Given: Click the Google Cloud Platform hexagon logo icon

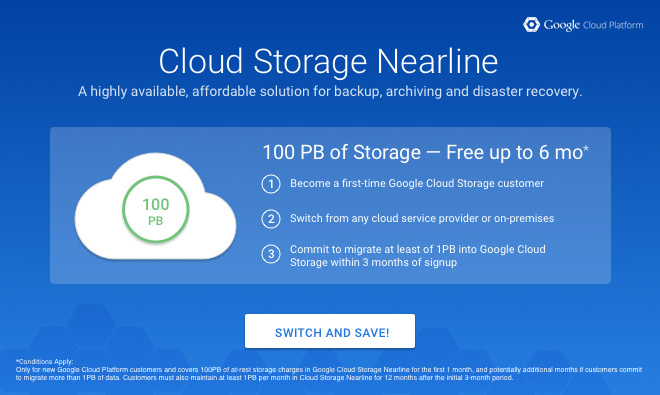Looking at the screenshot, I should (x=531, y=24).
